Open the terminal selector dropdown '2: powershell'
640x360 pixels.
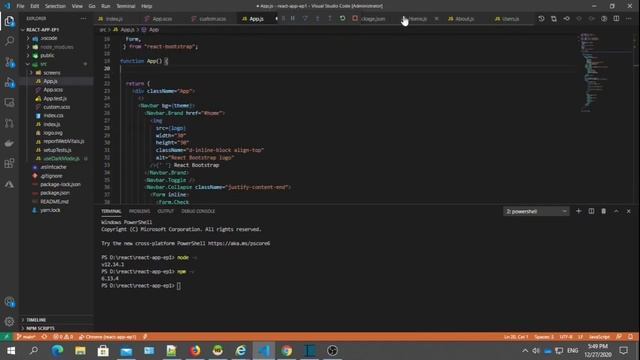536,211
